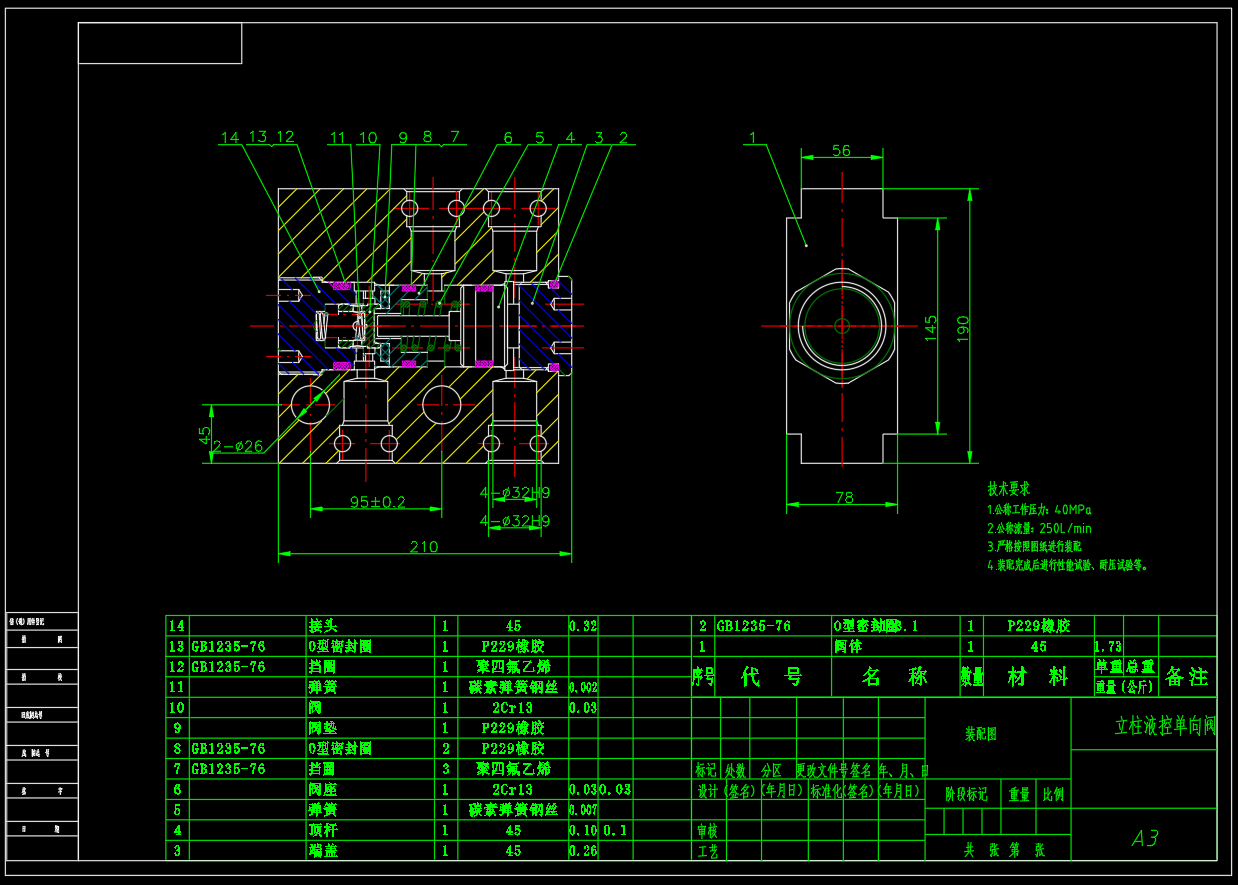Image resolution: width=1238 pixels, height=885 pixels.
Task: Select part row 接头 in the parts list
Action: click(x=322, y=625)
